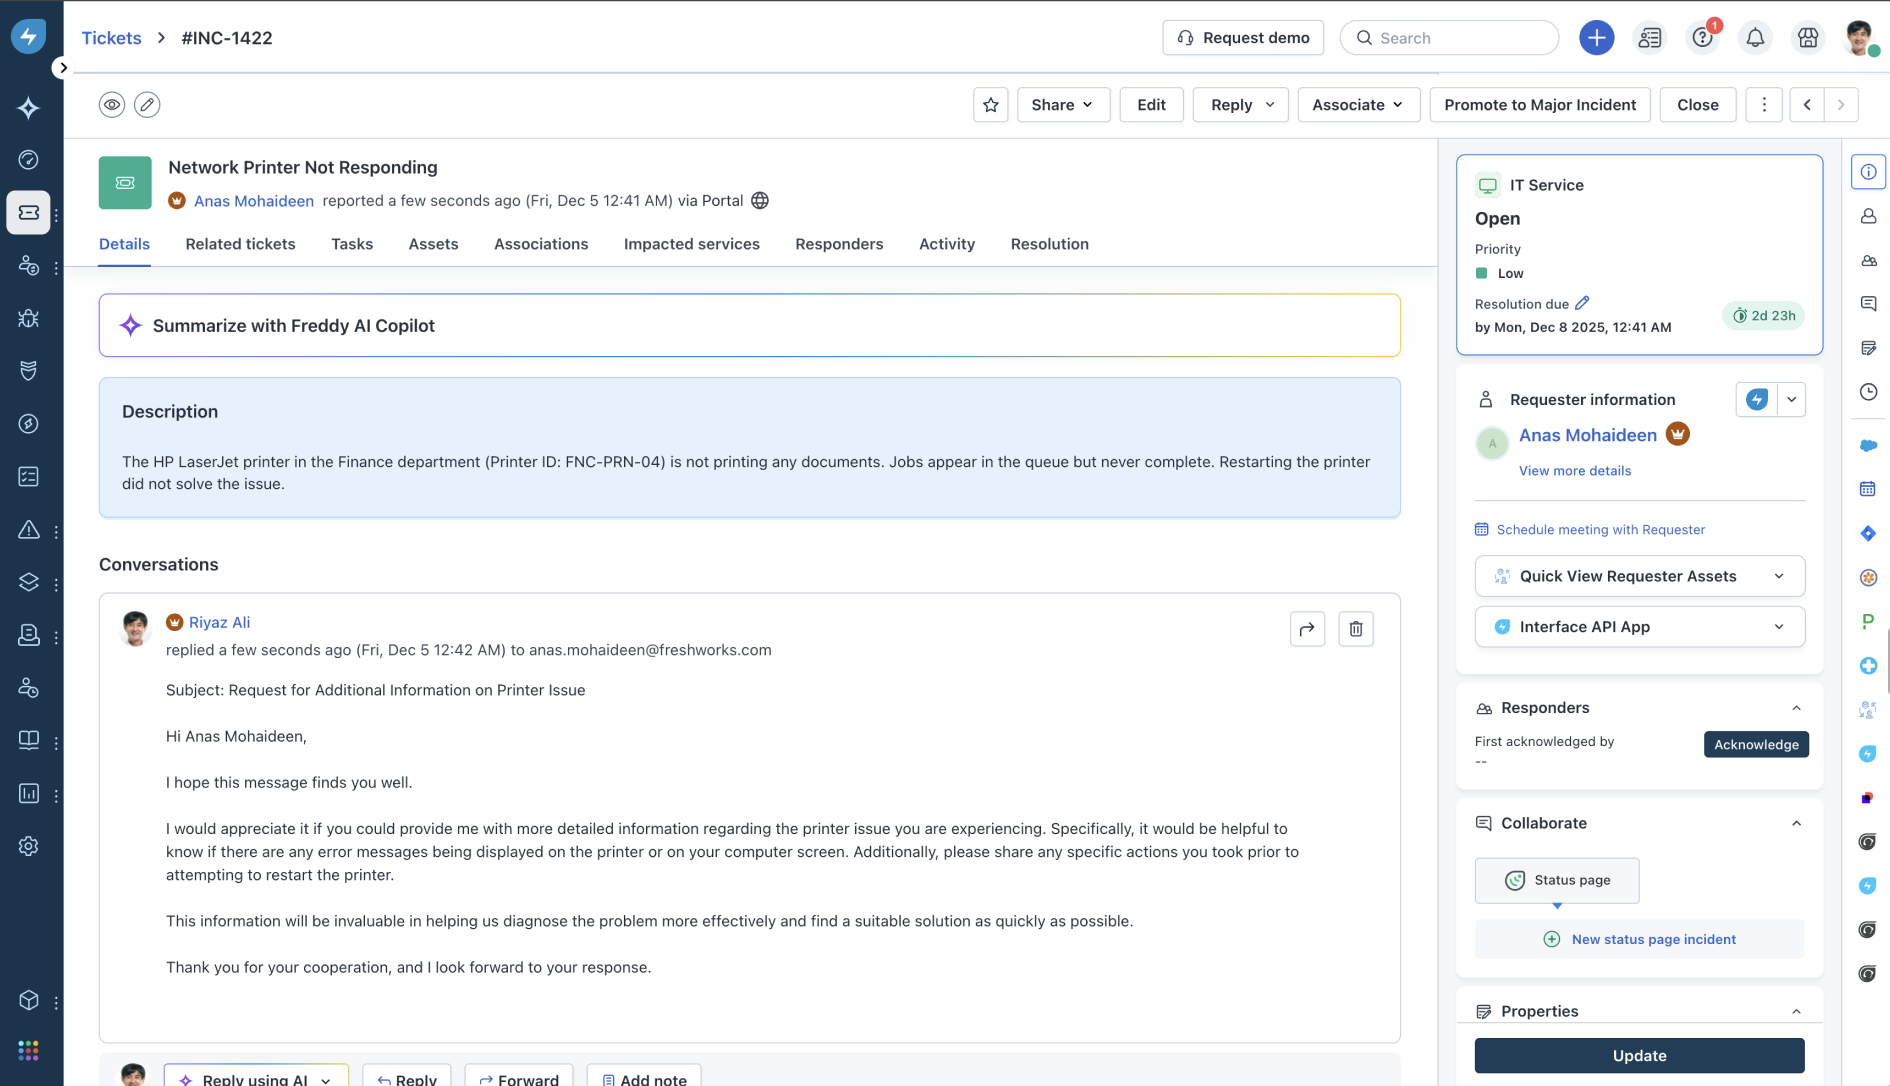Open Freddy AI sparkle icon in sidebar
Viewport: 1890px width, 1086px height.
point(28,107)
